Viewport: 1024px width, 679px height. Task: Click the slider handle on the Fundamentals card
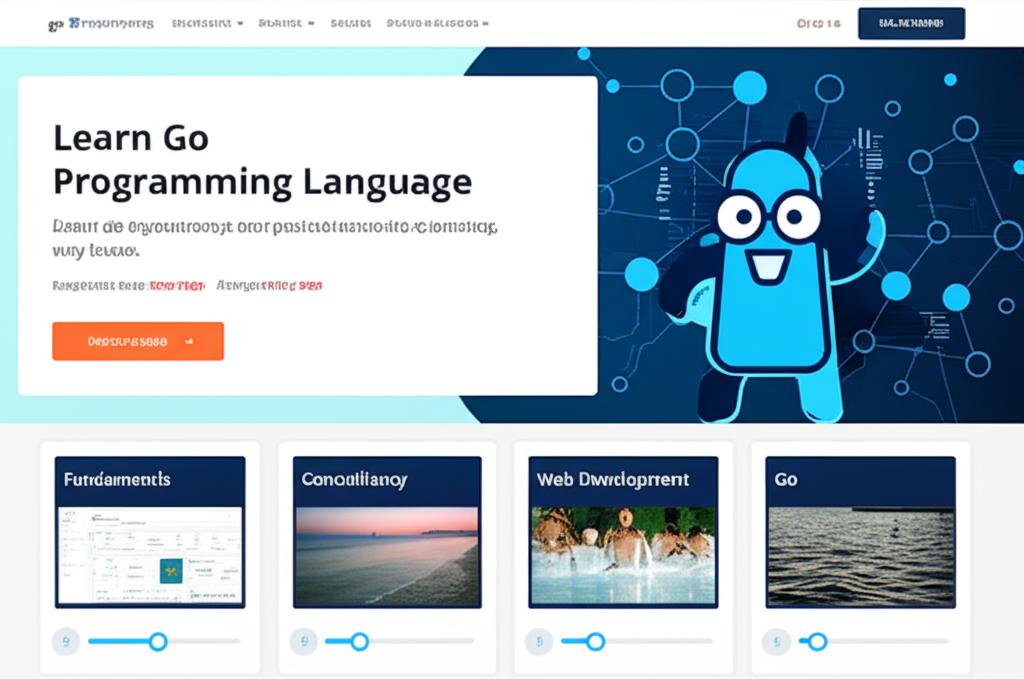click(159, 641)
